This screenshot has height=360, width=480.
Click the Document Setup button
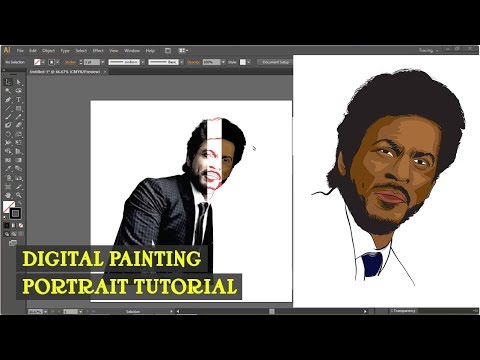(x=275, y=62)
